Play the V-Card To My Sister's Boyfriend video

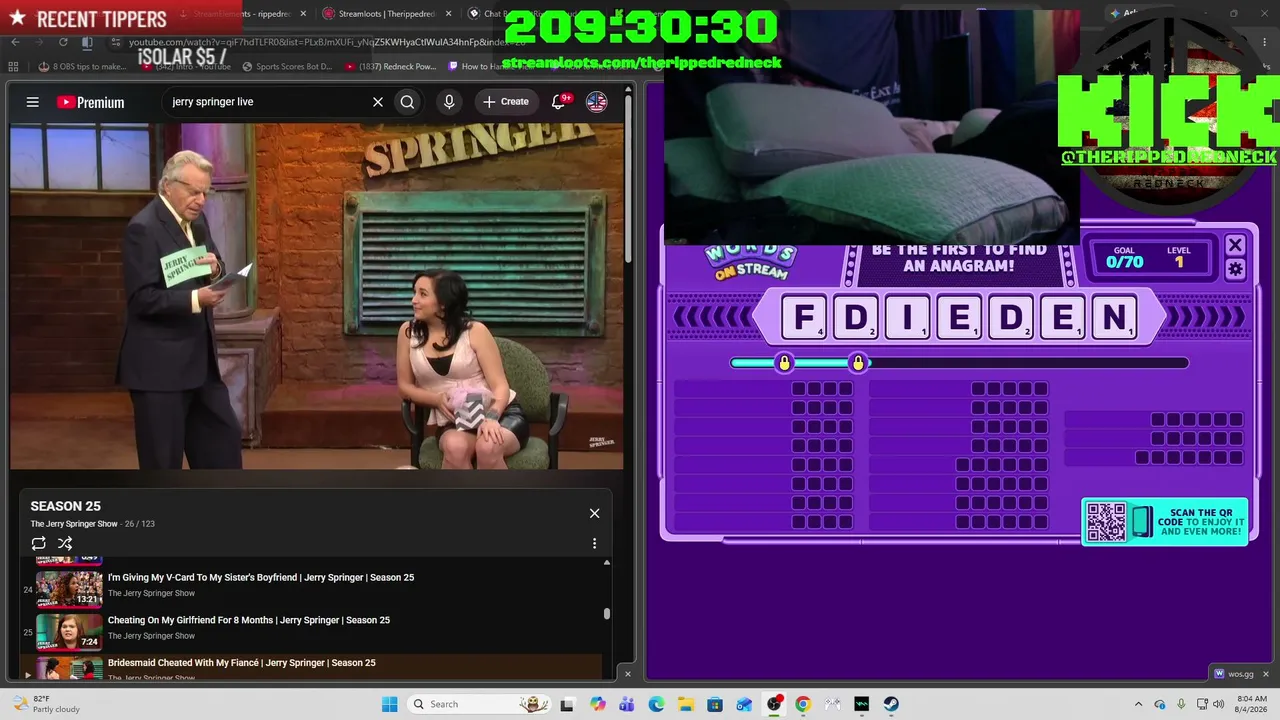click(x=261, y=577)
